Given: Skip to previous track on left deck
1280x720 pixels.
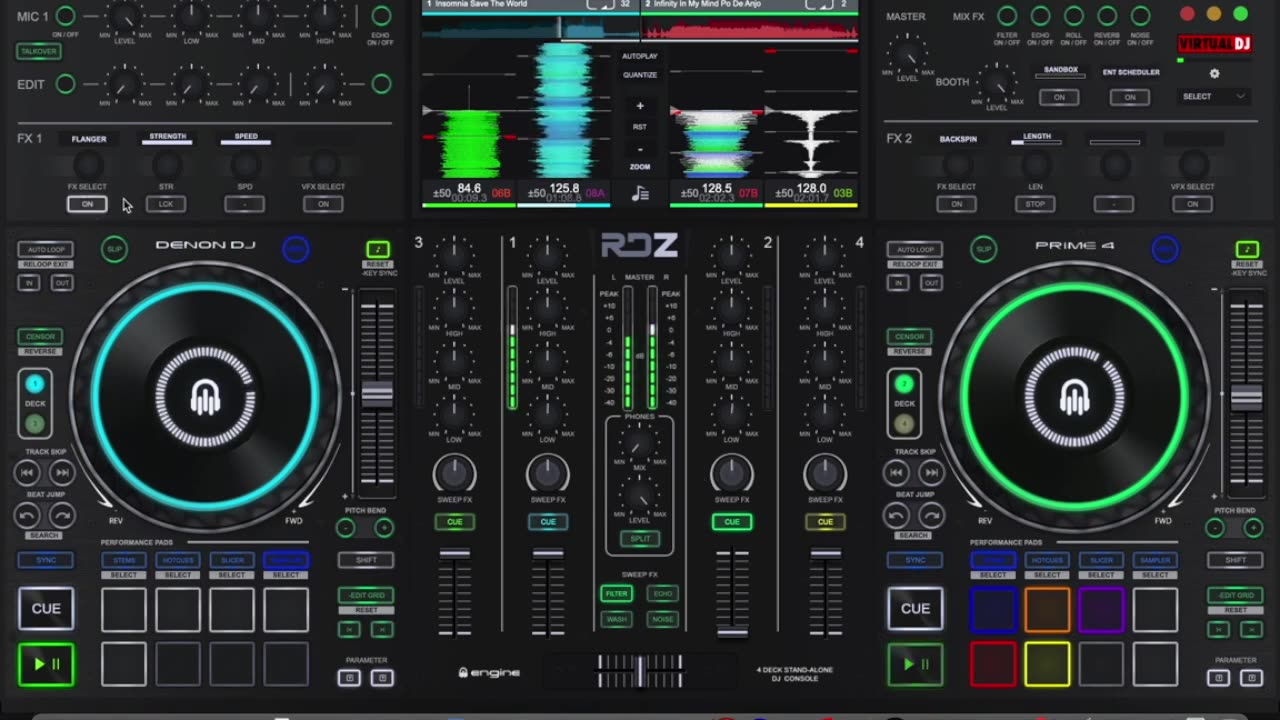Looking at the screenshot, I should [x=28, y=473].
